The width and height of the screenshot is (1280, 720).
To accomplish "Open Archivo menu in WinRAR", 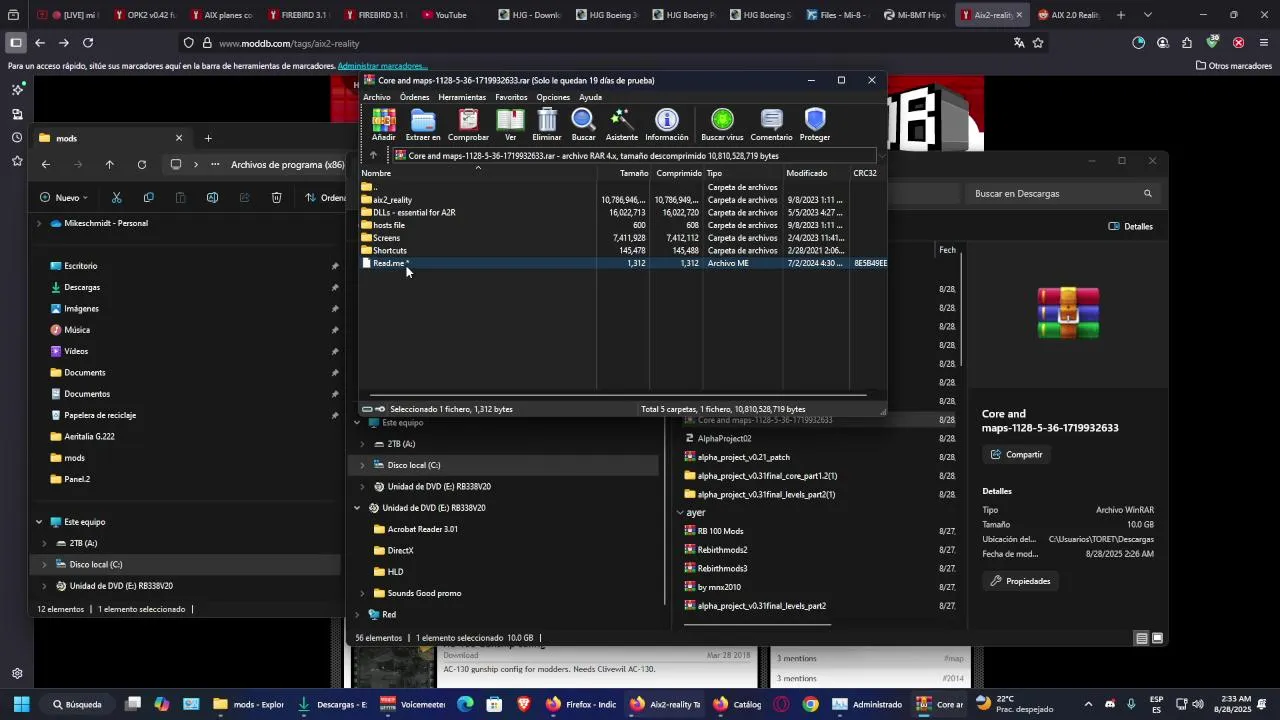I will click(377, 97).
